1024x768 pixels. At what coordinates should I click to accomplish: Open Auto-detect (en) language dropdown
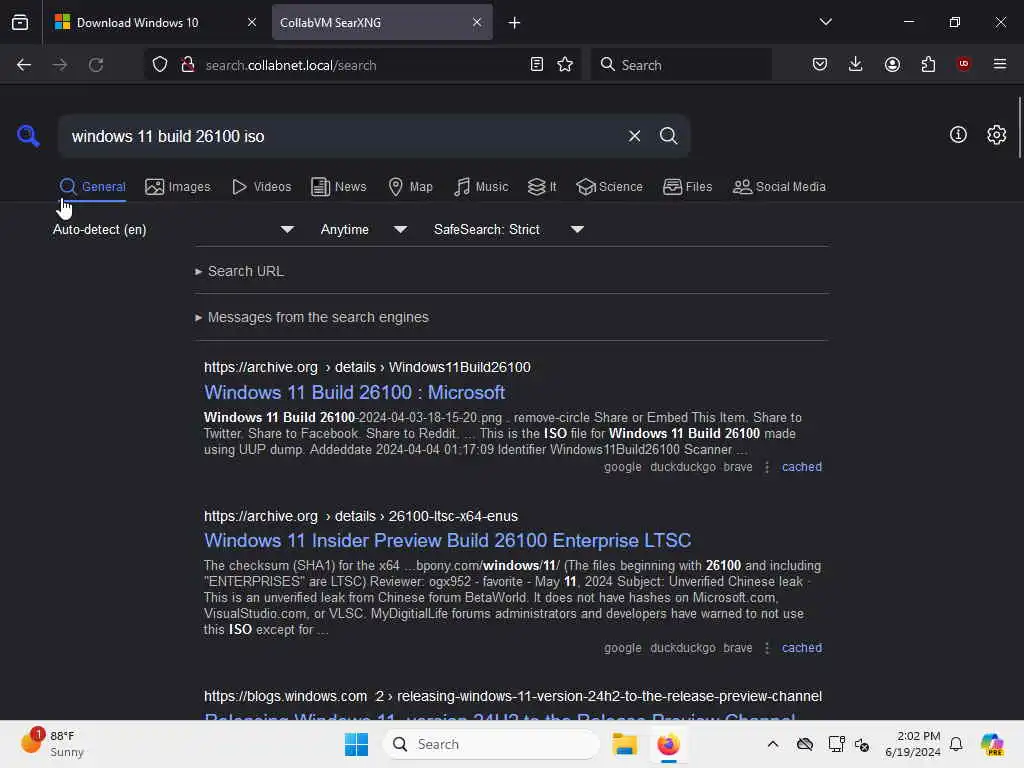(173, 229)
